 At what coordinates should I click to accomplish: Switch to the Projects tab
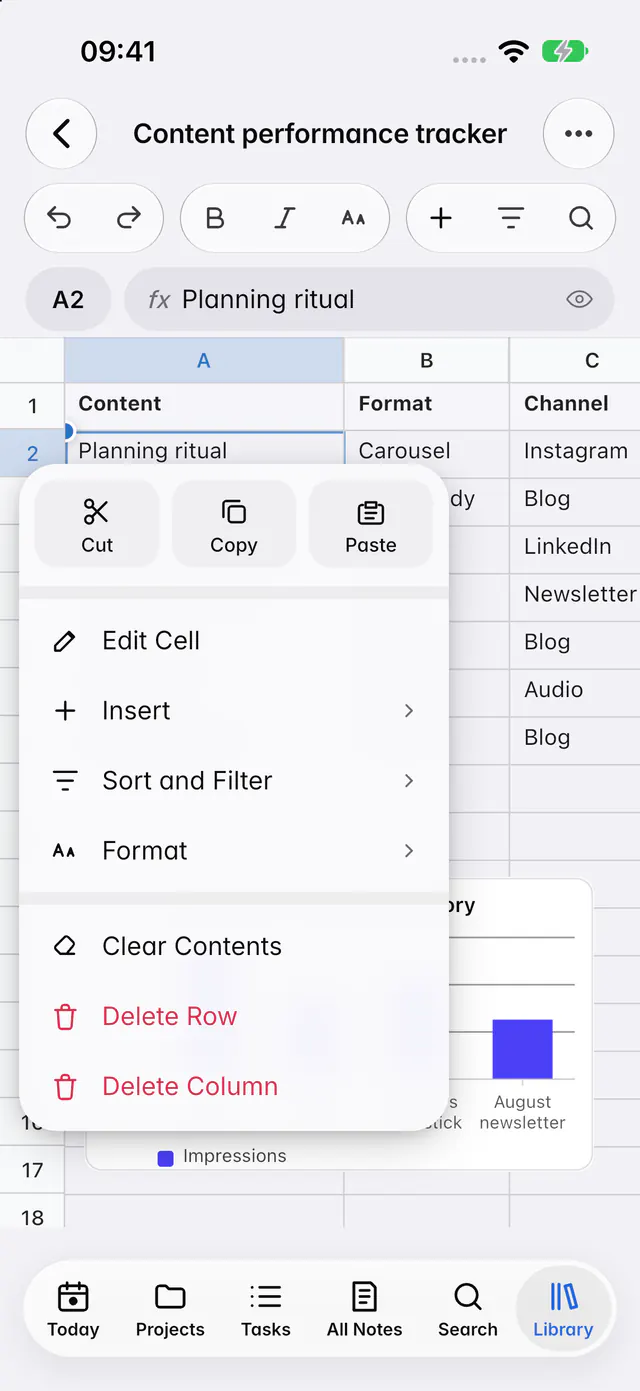(x=170, y=1310)
